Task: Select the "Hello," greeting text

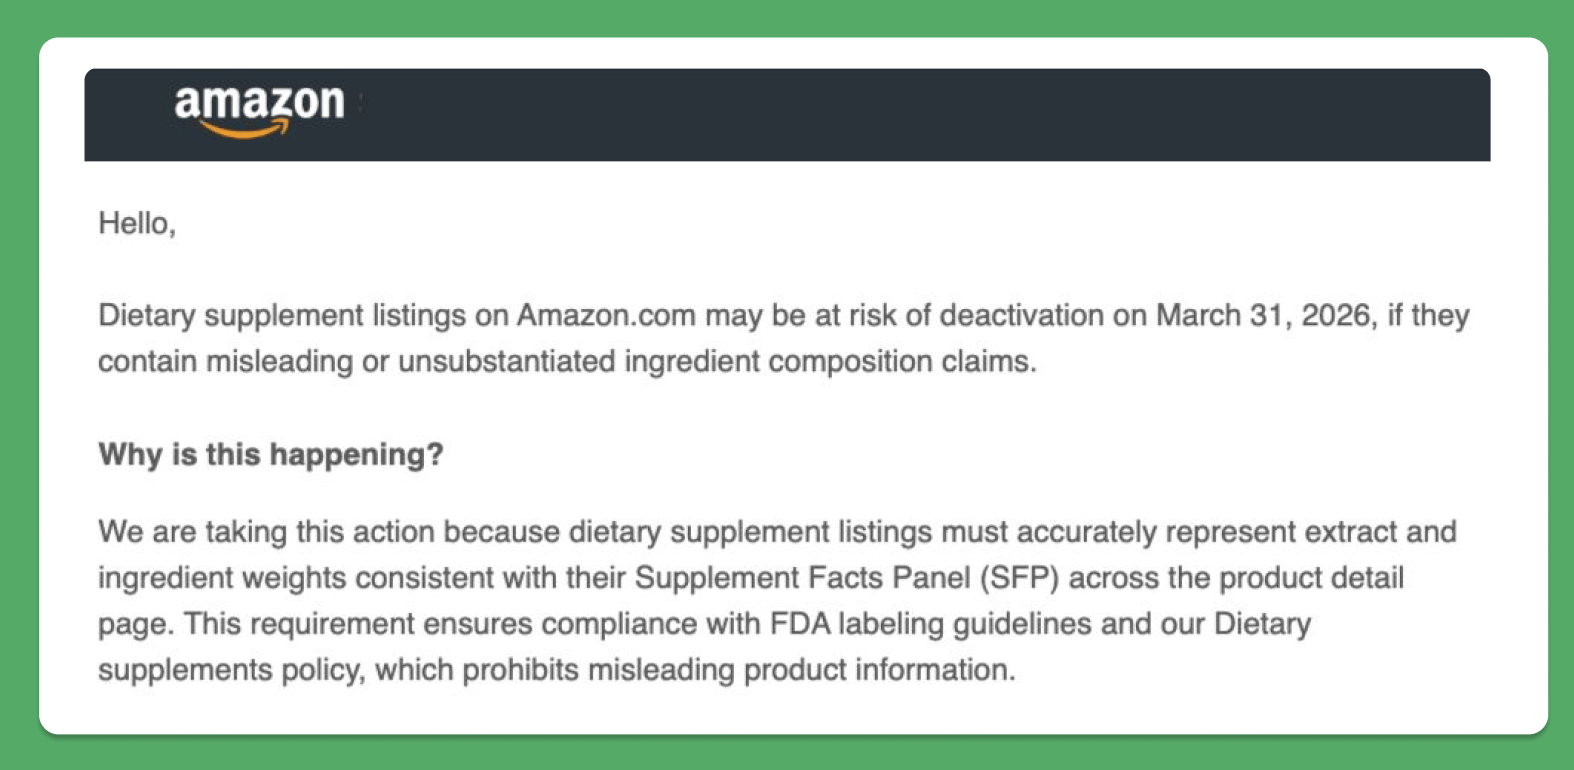Action: pos(137,223)
